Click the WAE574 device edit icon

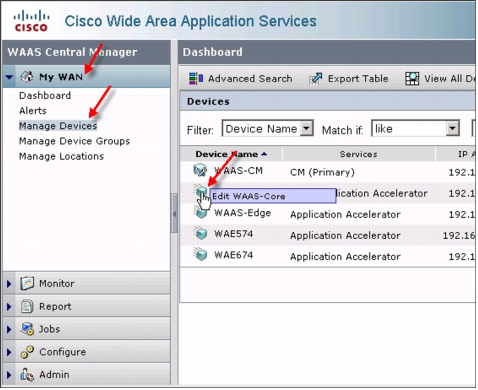201,233
